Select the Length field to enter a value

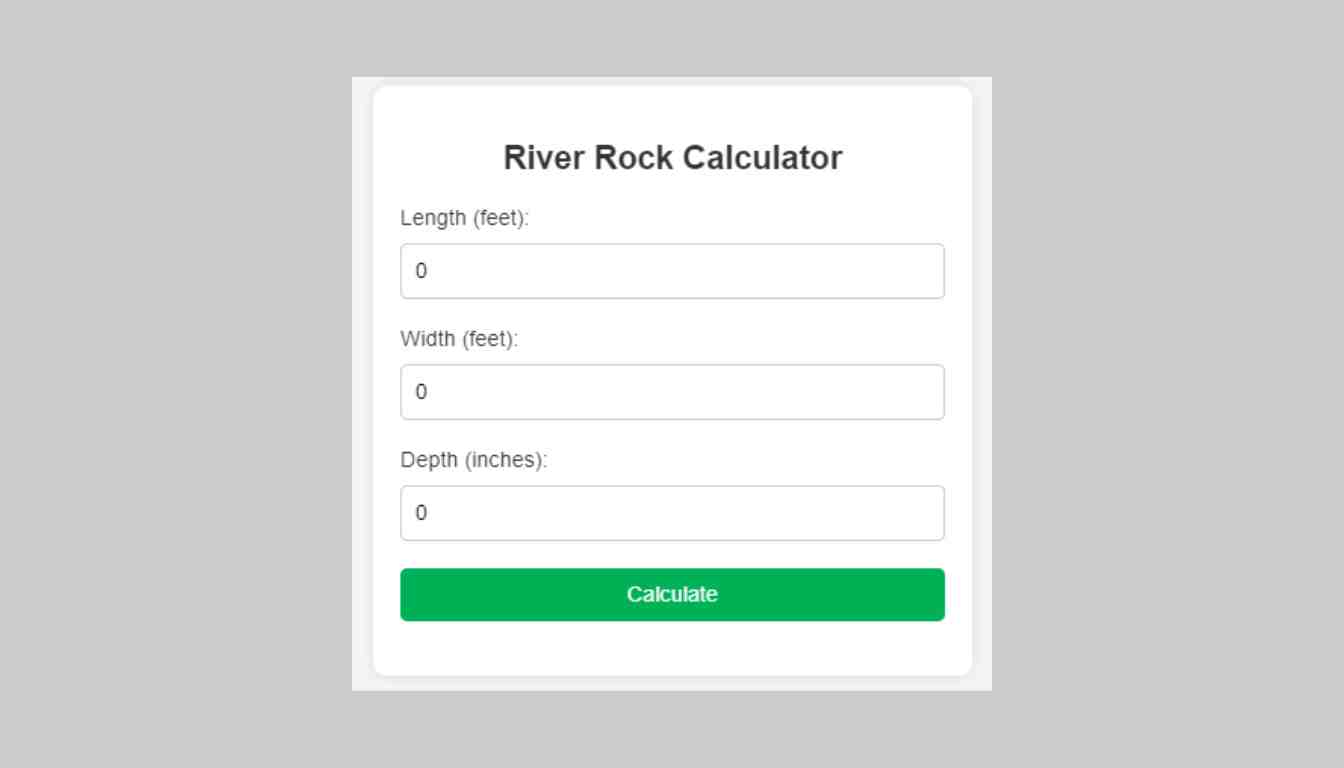tap(672, 270)
